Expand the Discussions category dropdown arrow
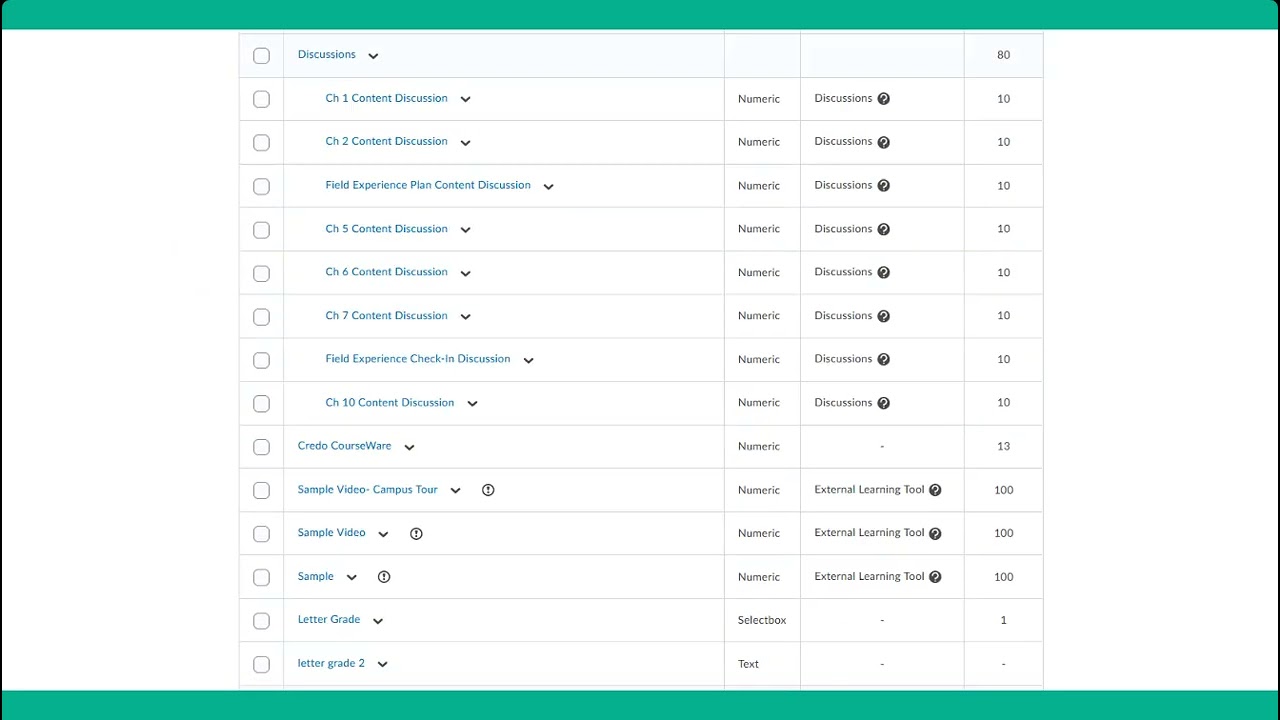The width and height of the screenshot is (1280, 720). coord(373,56)
